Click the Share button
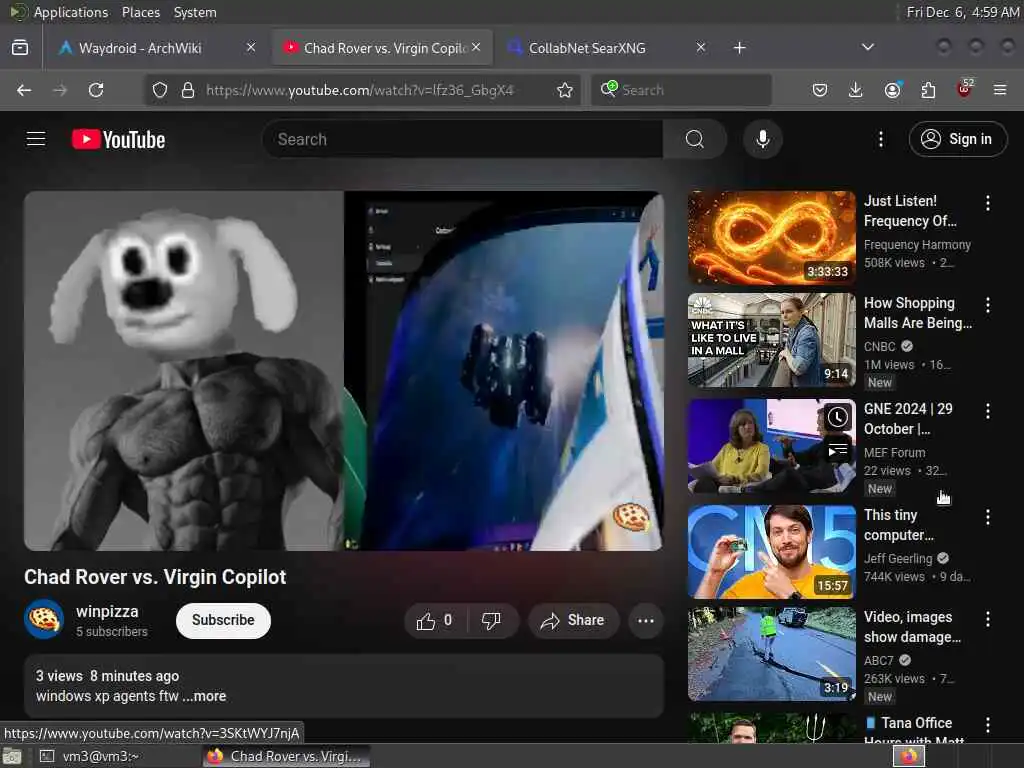Screen dimensions: 1024x768 coord(573,620)
